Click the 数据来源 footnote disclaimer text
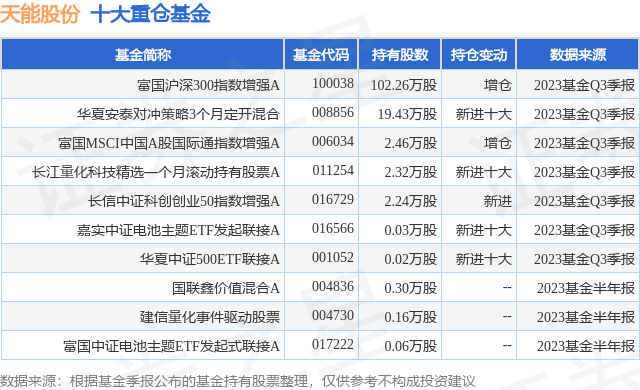 click(238, 381)
